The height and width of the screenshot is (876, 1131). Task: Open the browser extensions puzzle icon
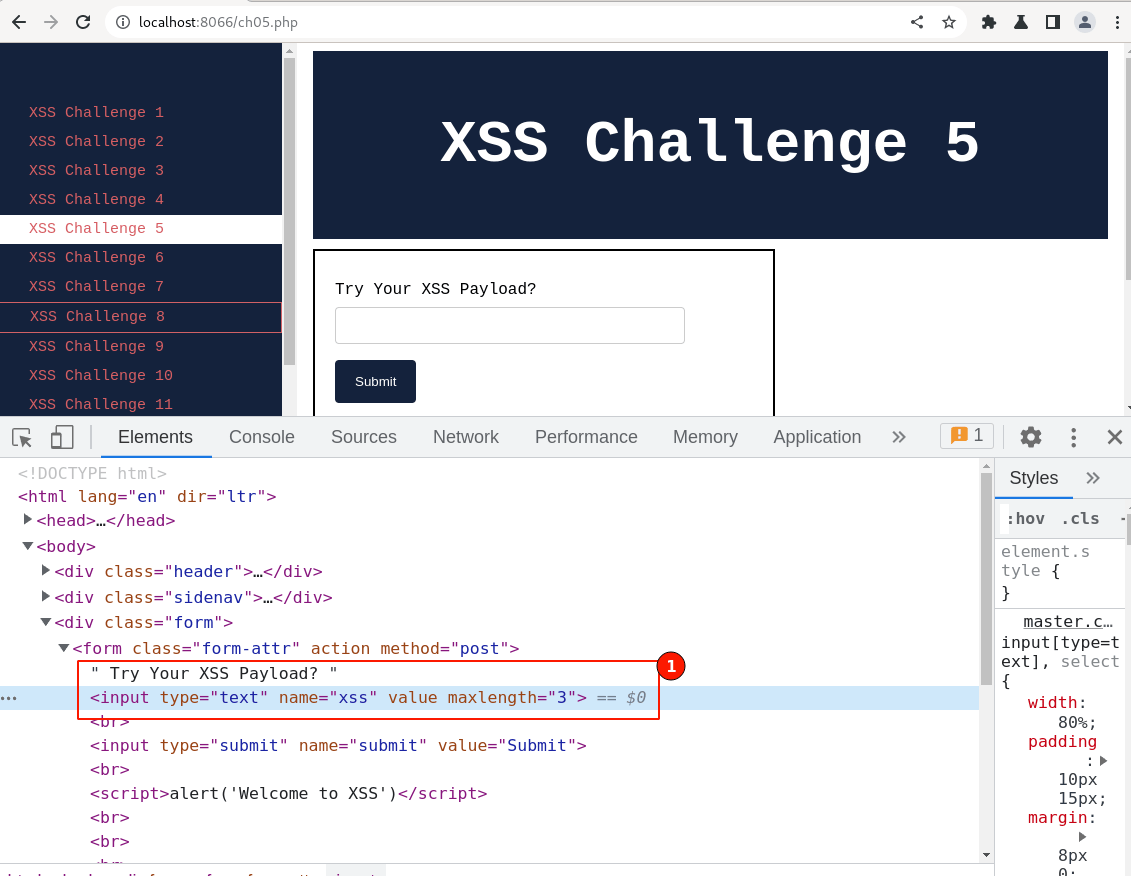tap(989, 22)
